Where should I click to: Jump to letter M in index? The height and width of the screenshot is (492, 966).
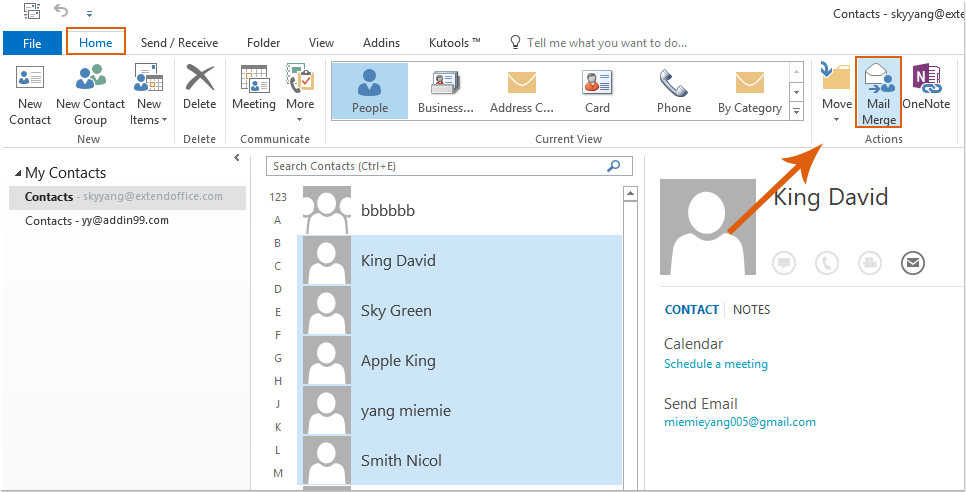278,473
